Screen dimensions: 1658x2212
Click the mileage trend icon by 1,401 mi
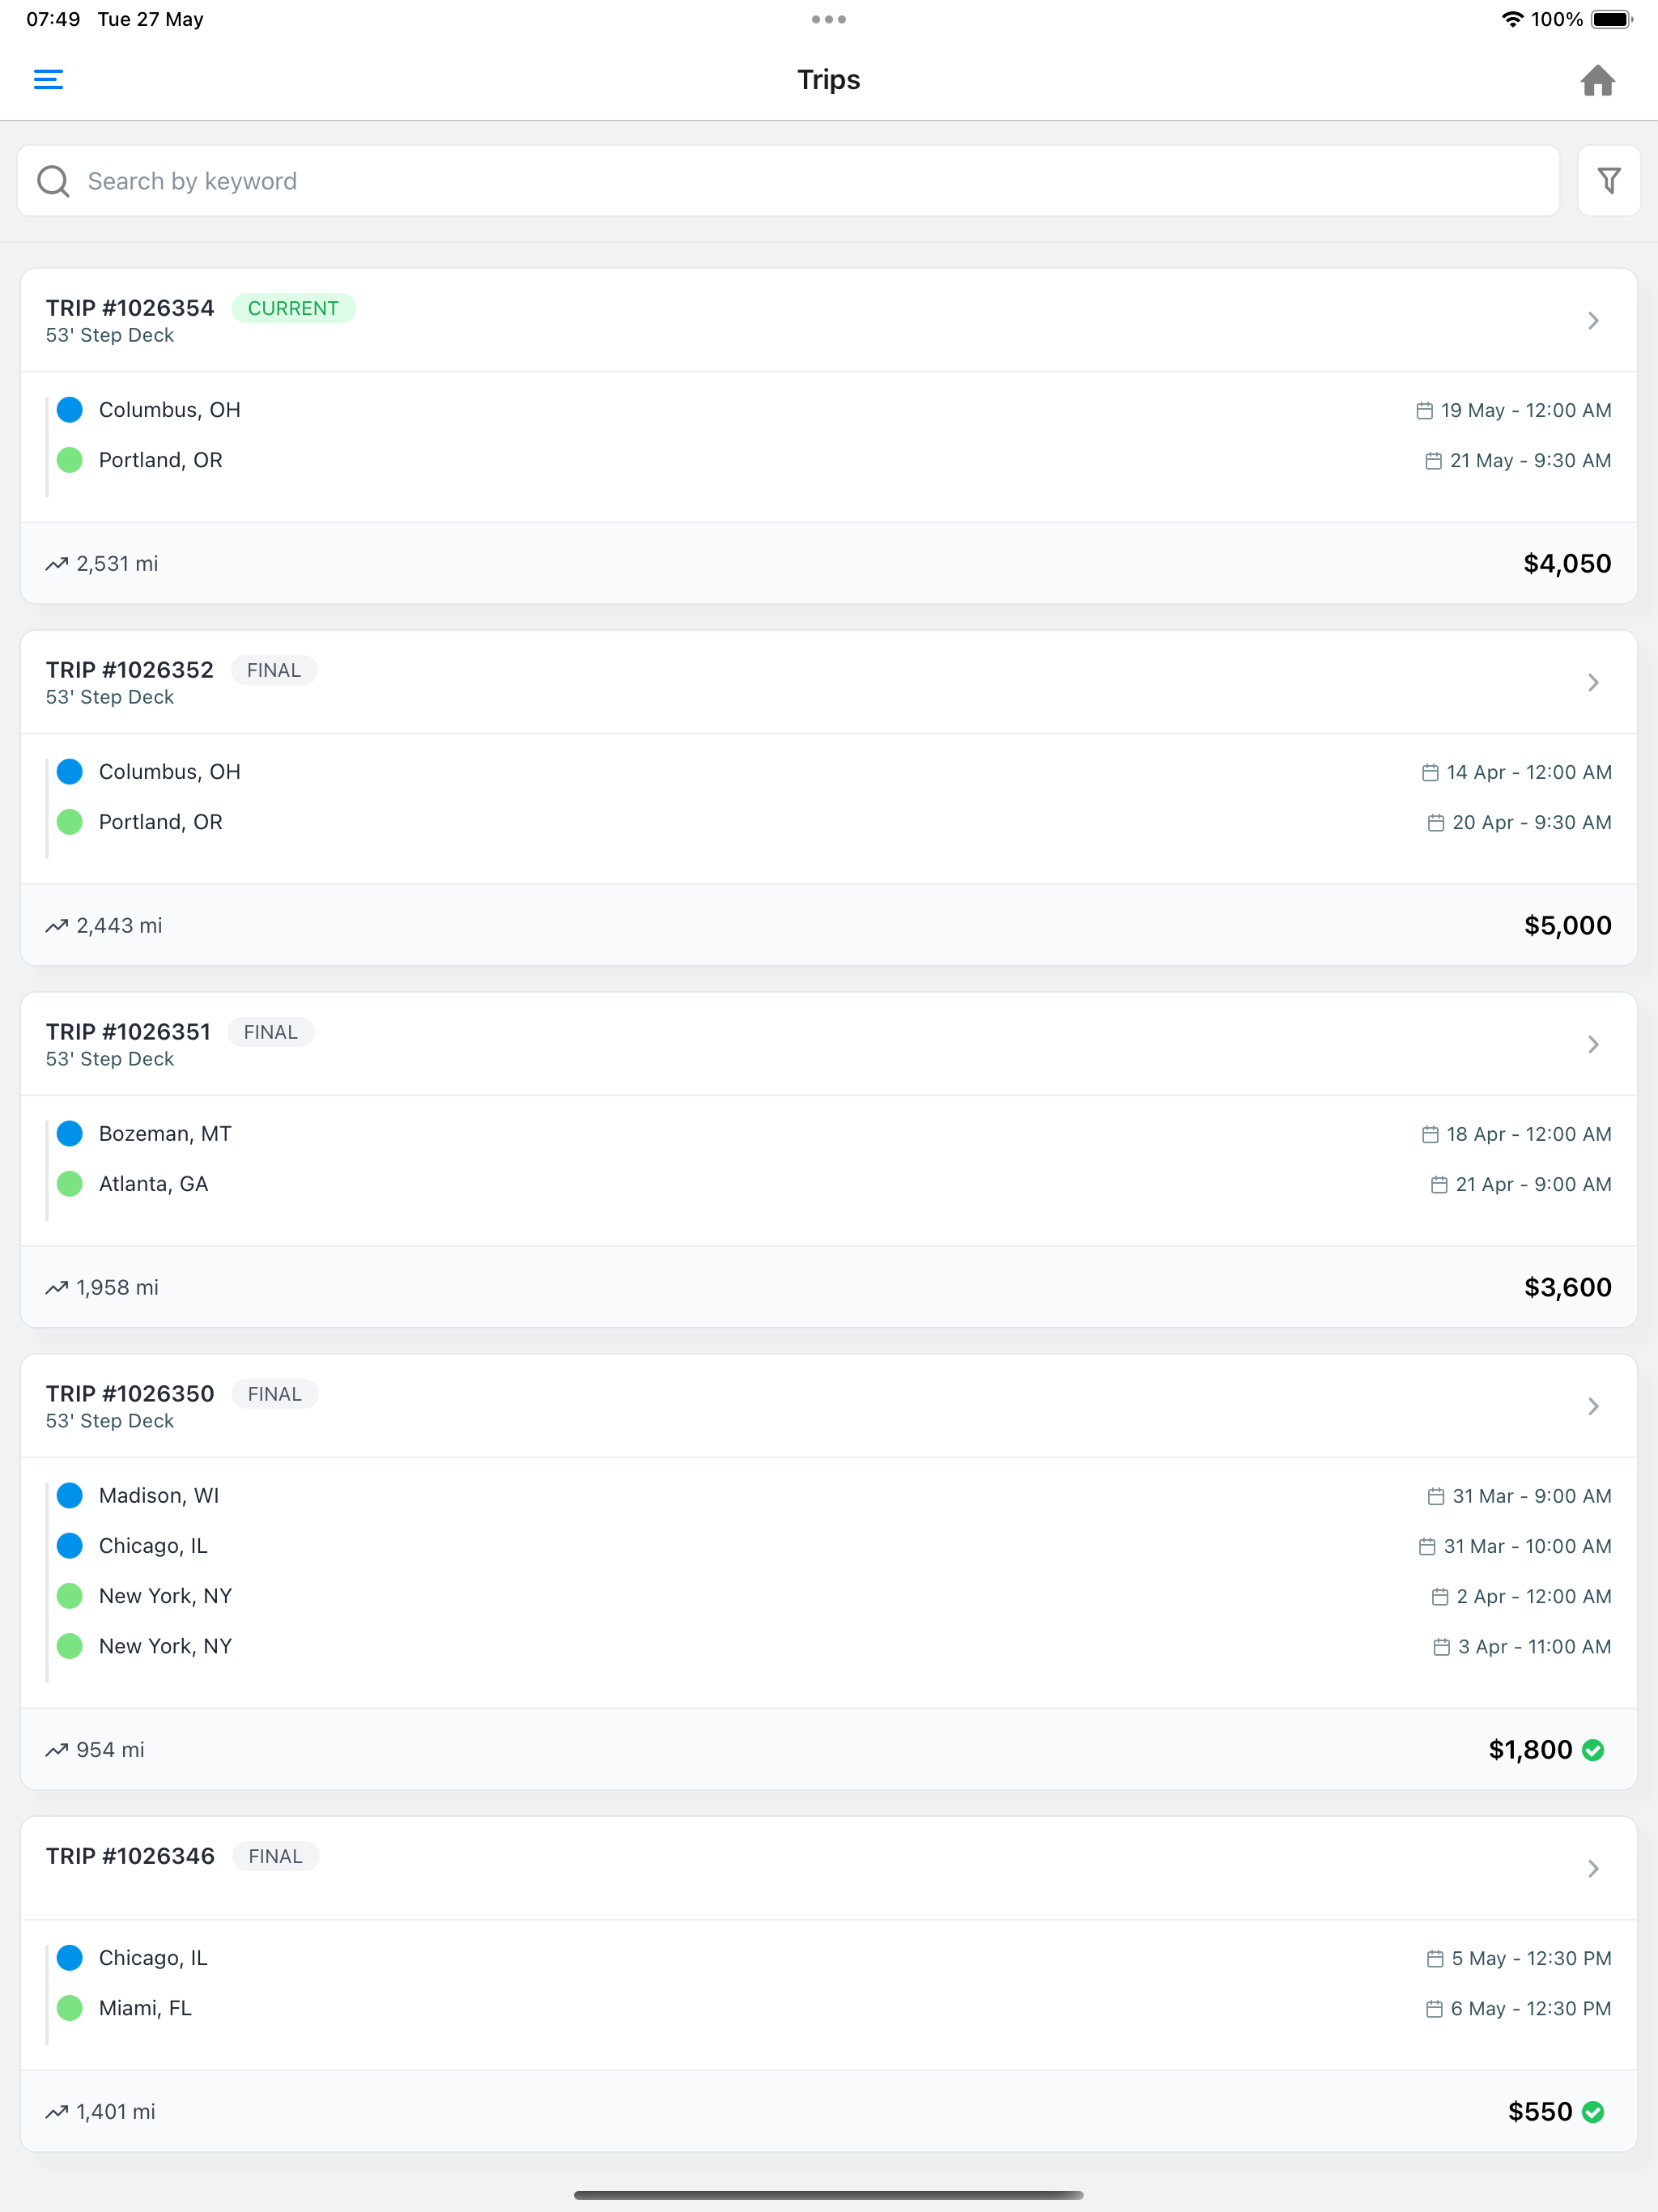click(57, 2112)
